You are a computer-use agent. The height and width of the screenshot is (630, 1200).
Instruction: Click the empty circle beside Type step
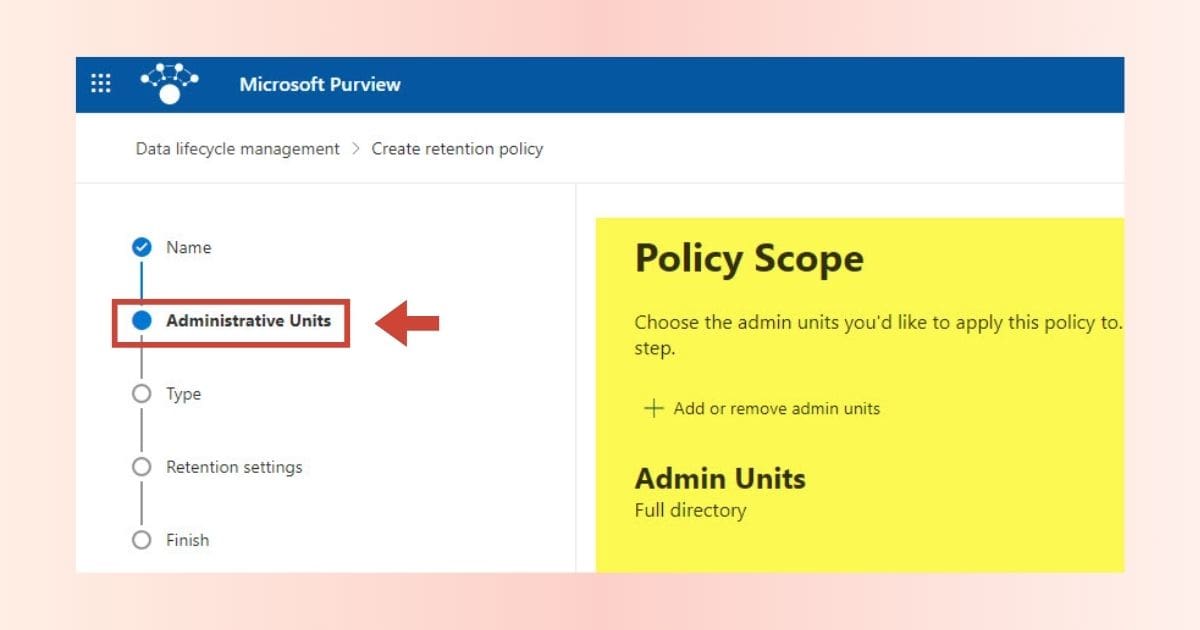[x=142, y=394]
